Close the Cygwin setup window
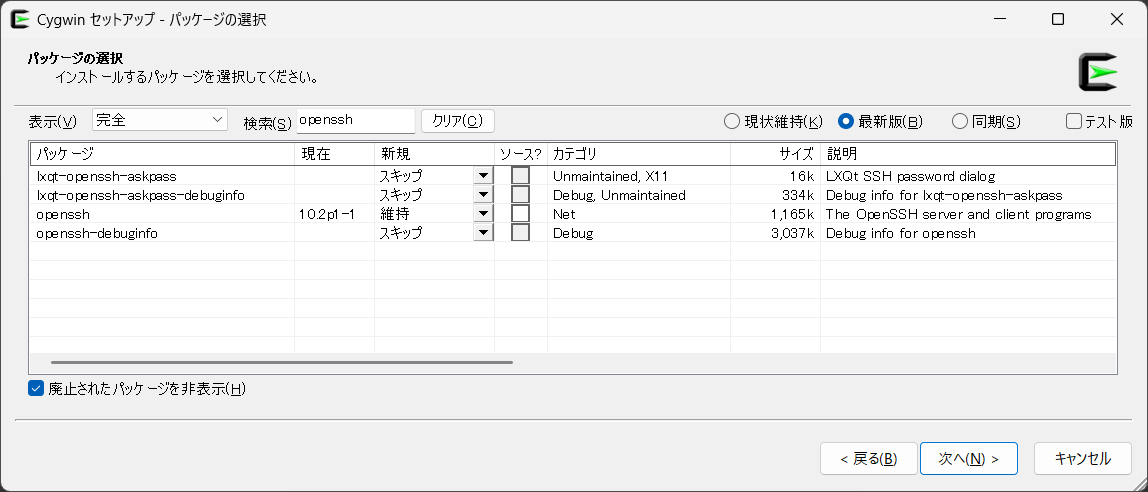1148x492 pixels. tap(1117, 20)
